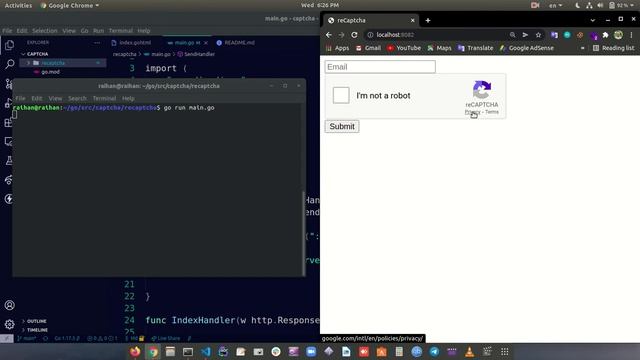Open the Activities overview

[18, 5]
